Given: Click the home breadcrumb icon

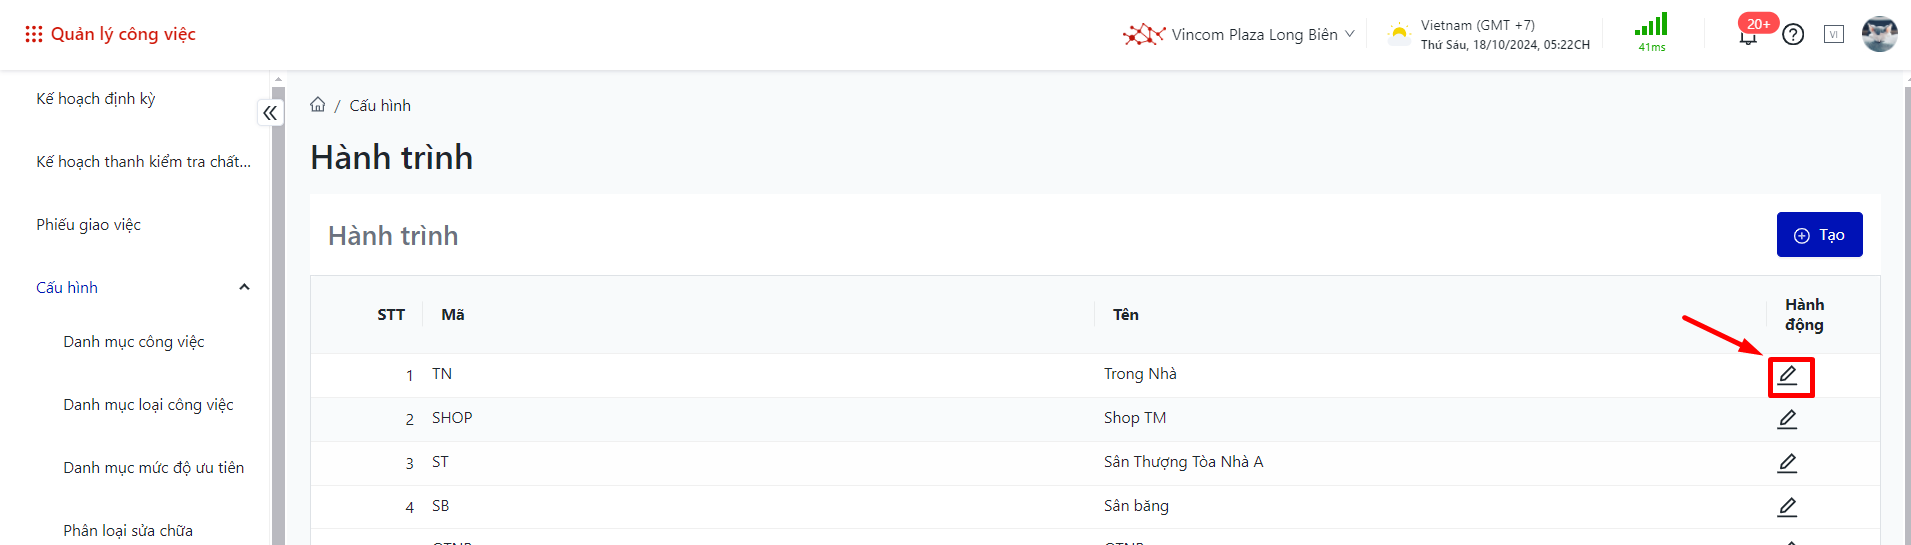Looking at the screenshot, I should tap(318, 105).
